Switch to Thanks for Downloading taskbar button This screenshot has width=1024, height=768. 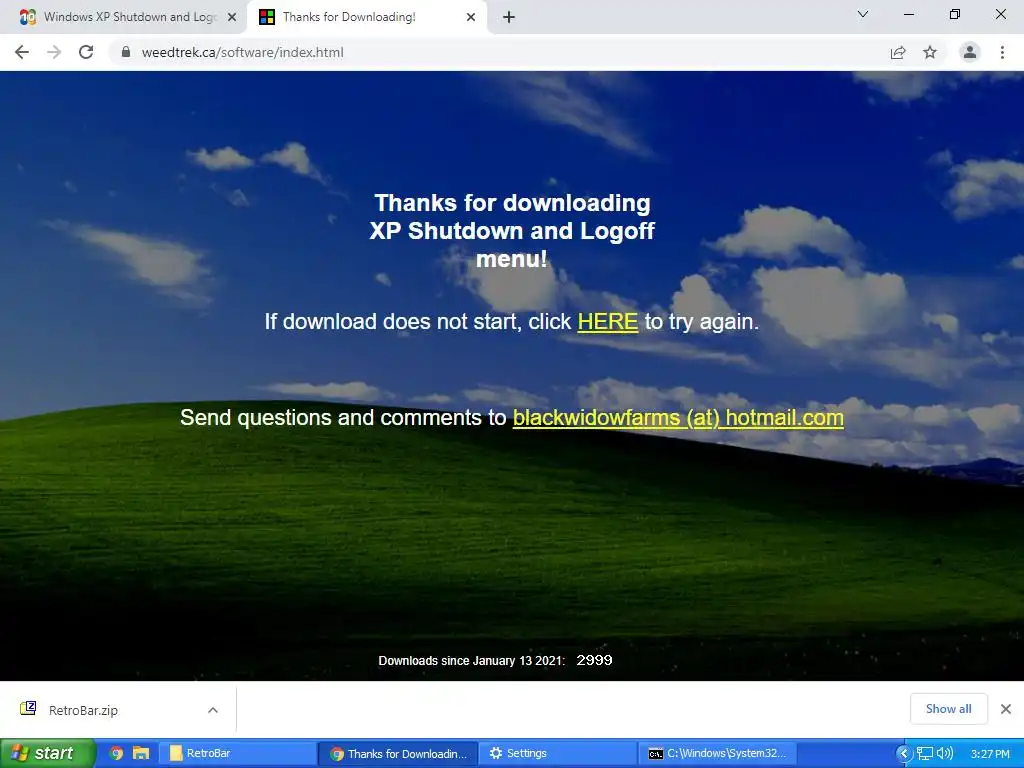point(398,753)
